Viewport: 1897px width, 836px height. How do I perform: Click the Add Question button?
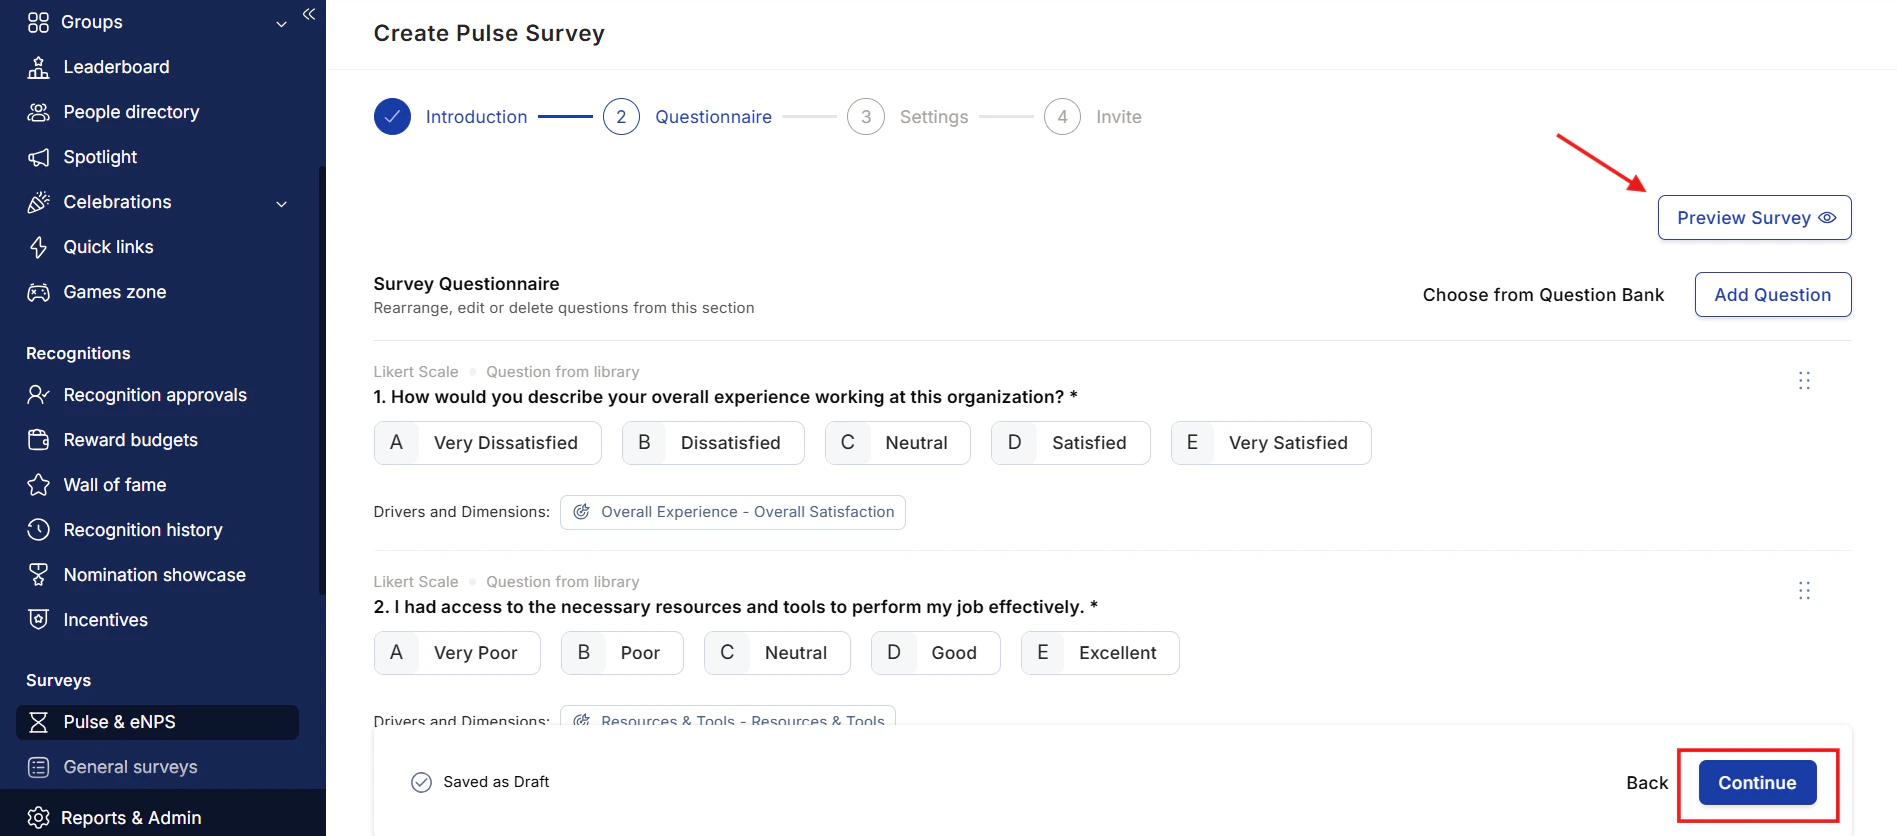(x=1773, y=295)
